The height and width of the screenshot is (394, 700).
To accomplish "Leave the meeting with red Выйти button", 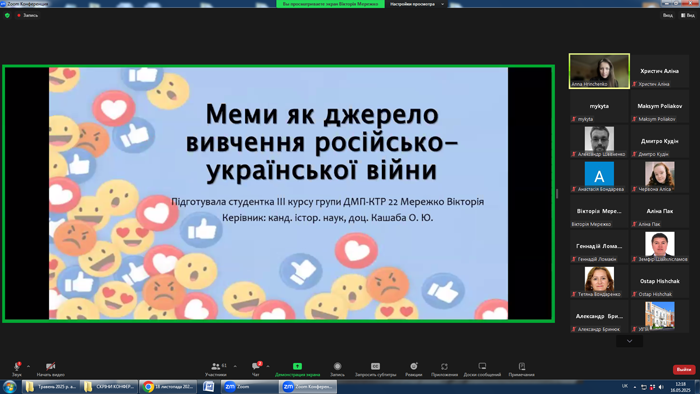I will pos(684,369).
